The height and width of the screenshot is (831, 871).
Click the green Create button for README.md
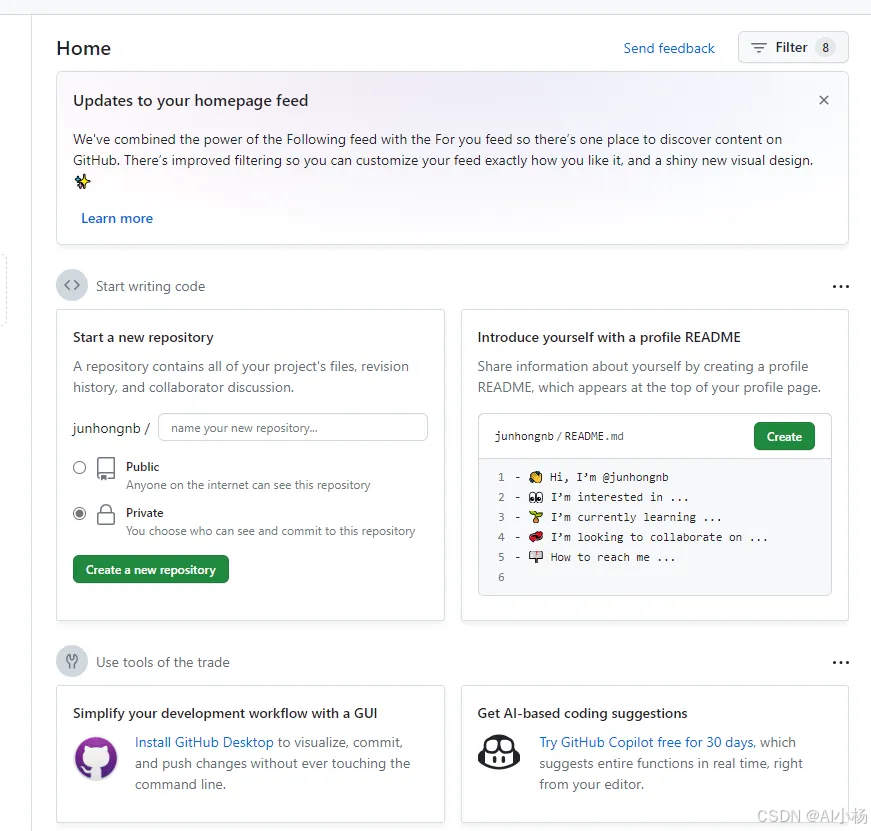pyautogui.click(x=784, y=437)
